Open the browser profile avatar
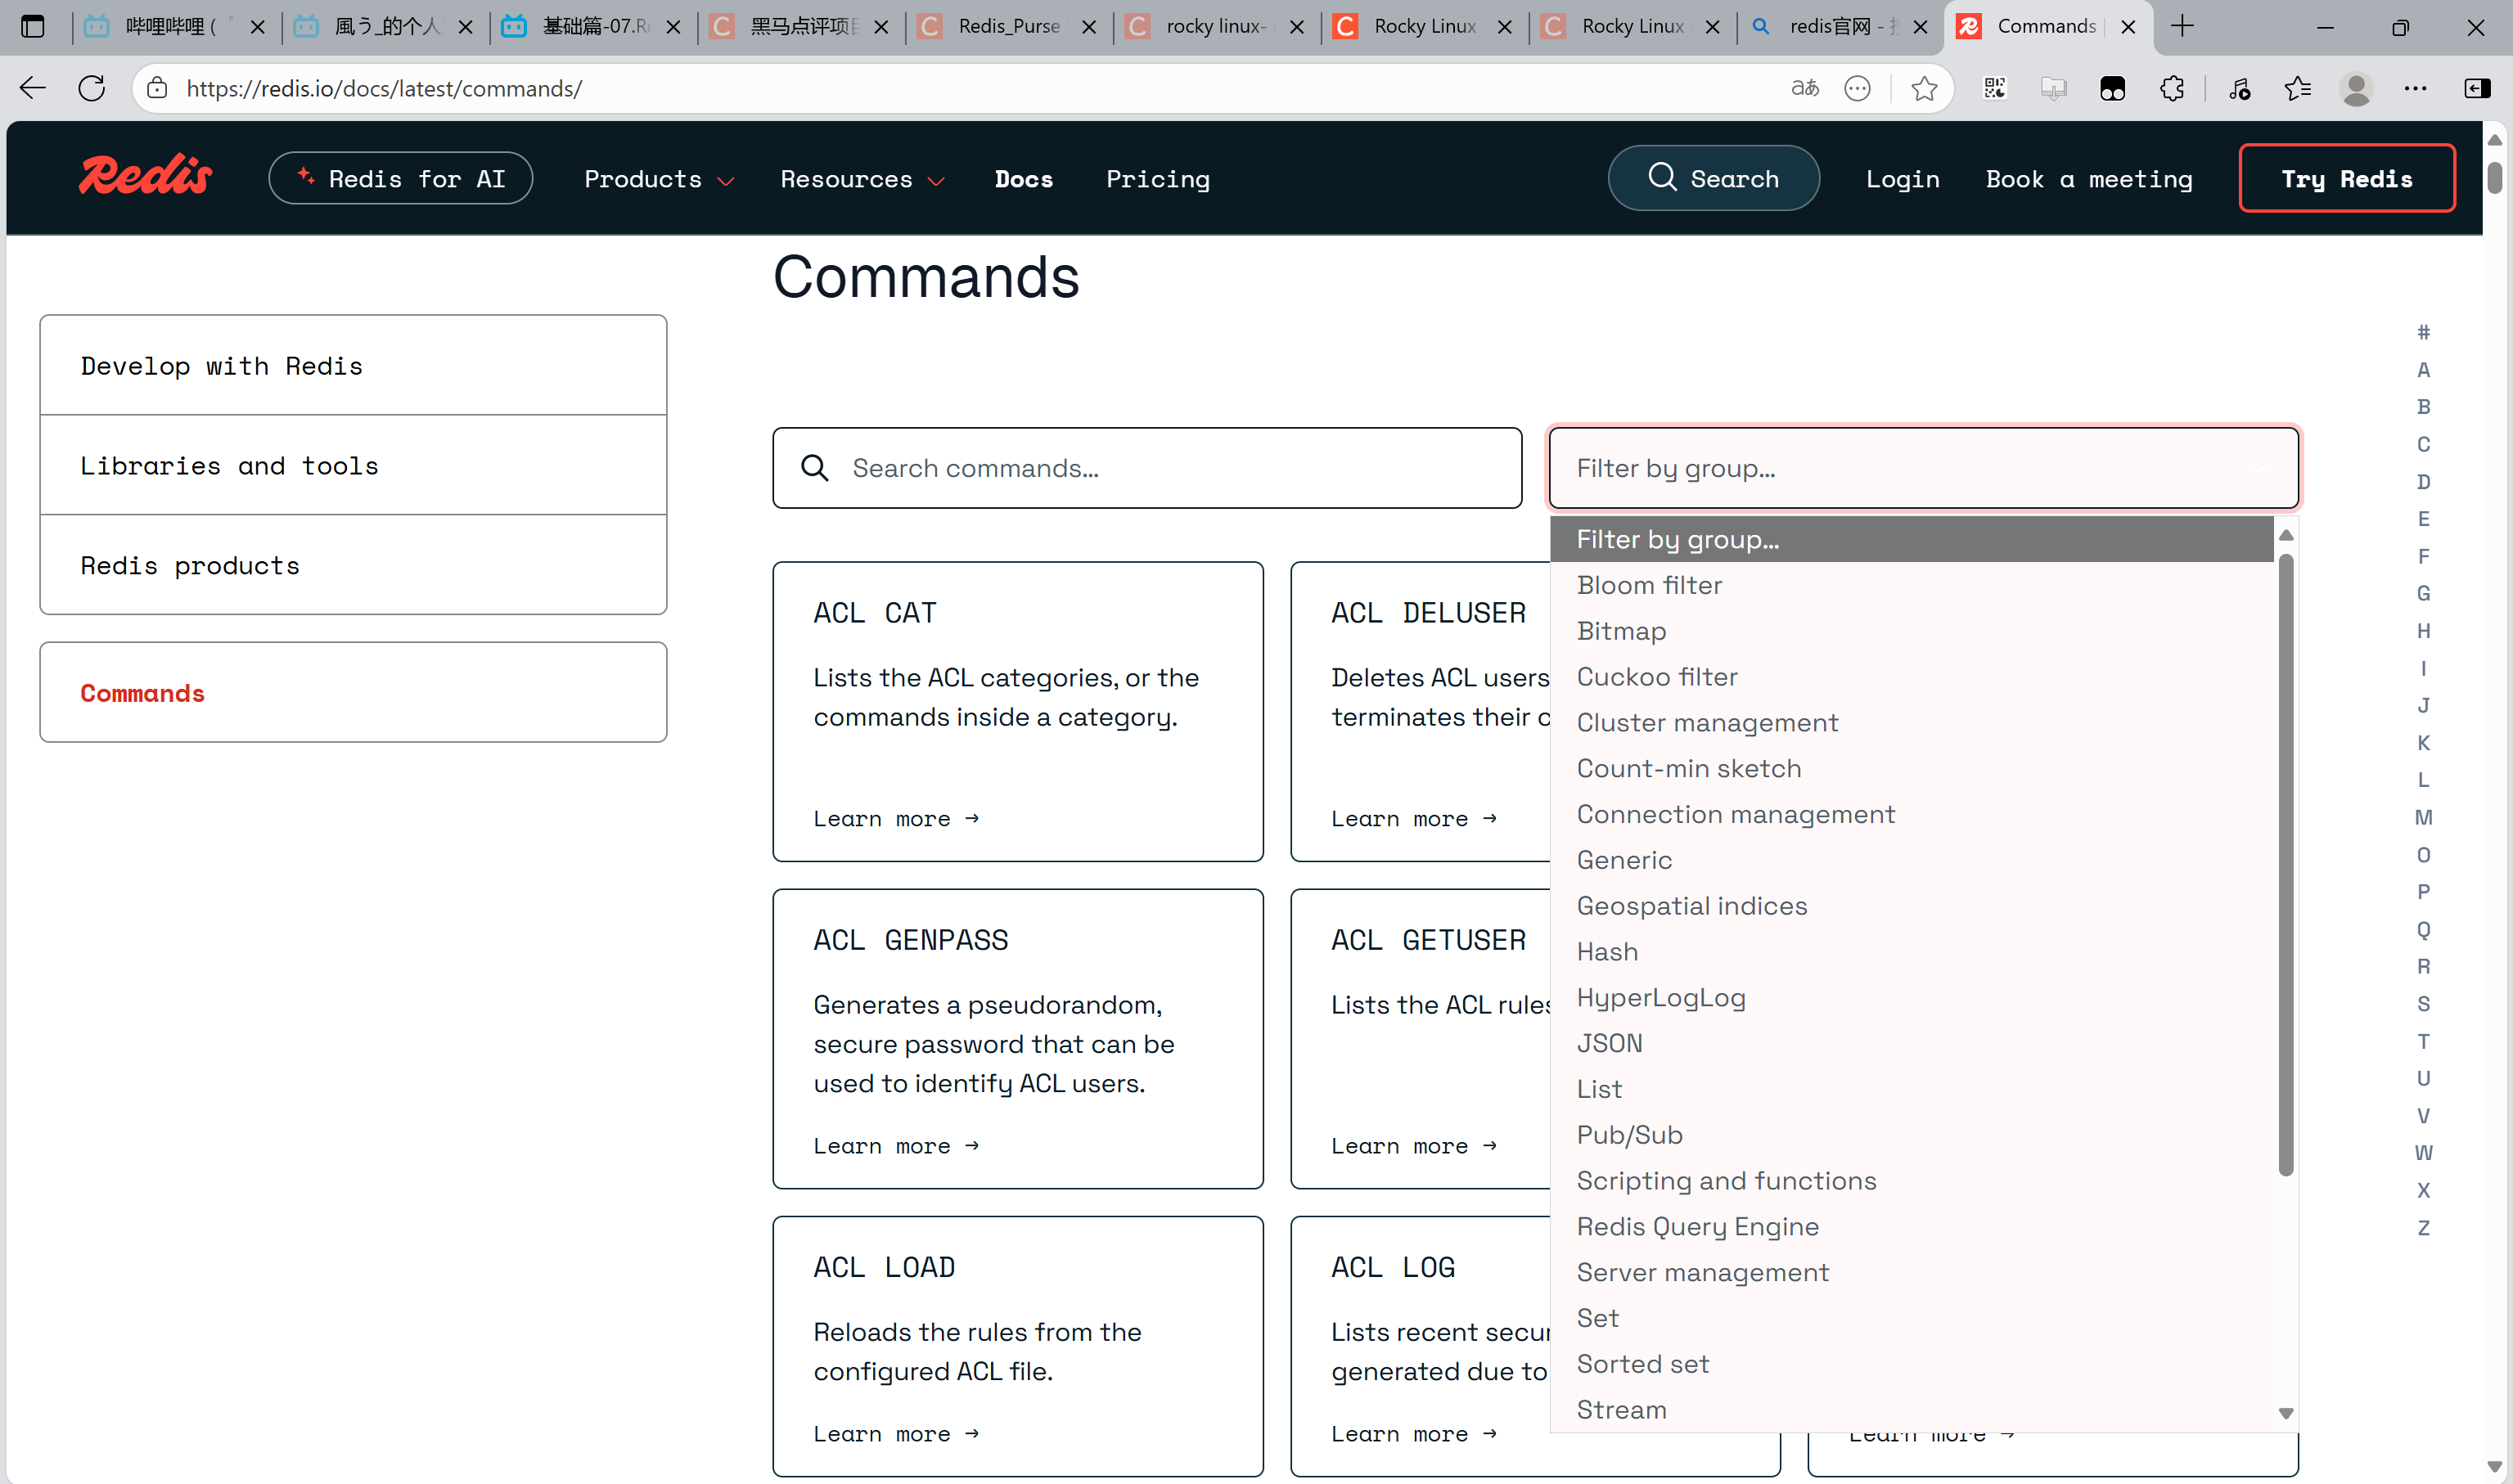 [x=2356, y=88]
